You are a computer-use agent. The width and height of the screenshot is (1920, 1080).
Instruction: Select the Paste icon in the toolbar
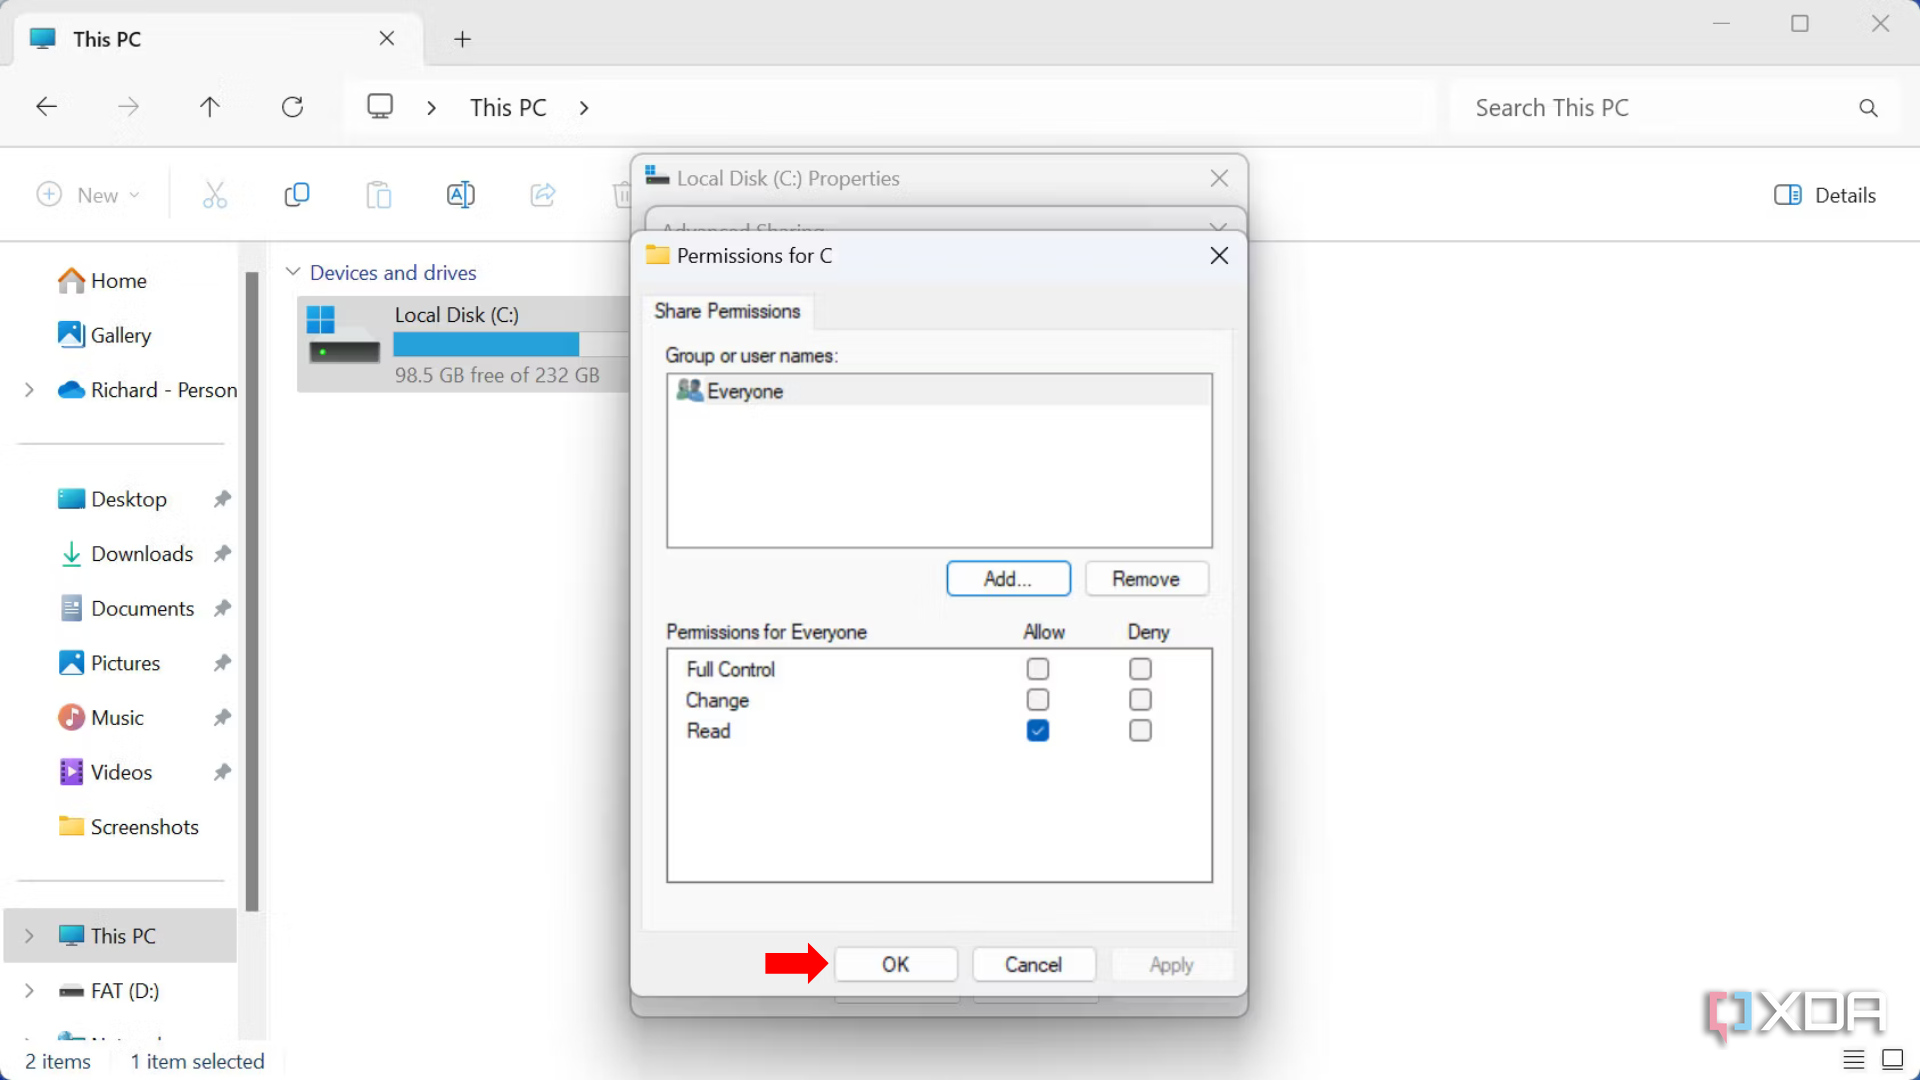[x=379, y=194]
